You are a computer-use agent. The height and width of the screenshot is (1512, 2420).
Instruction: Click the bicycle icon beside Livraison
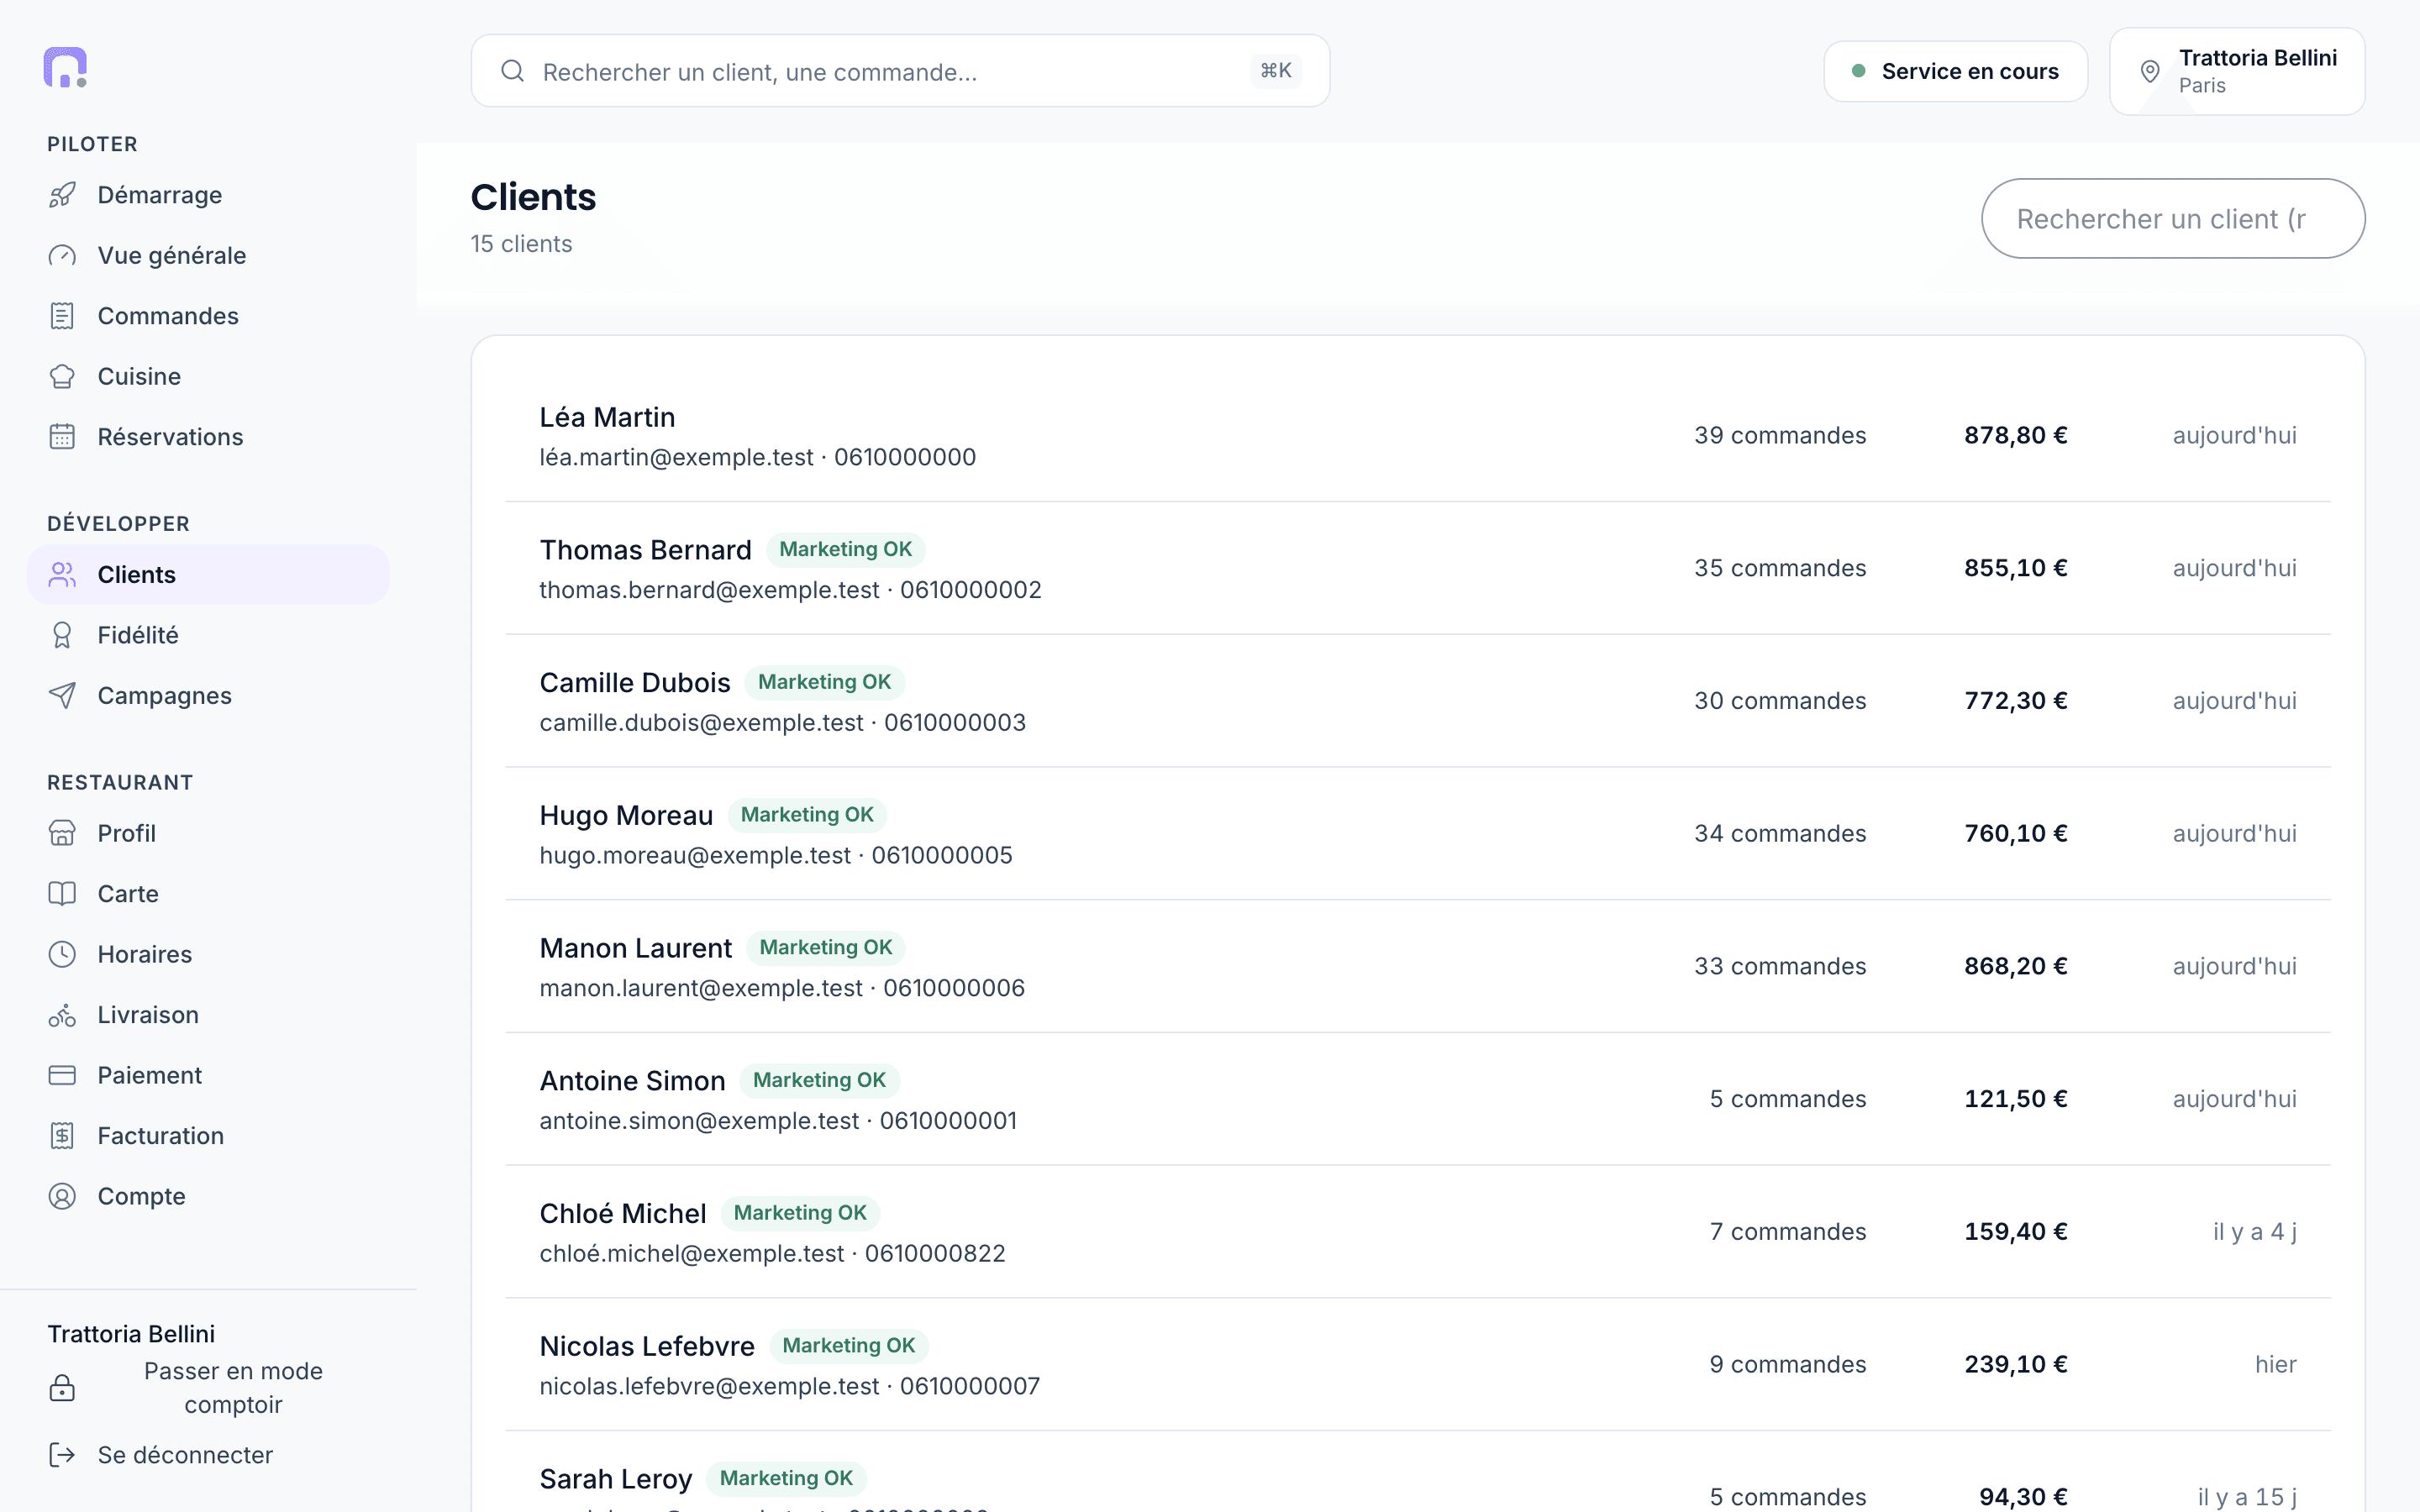[62, 1015]
